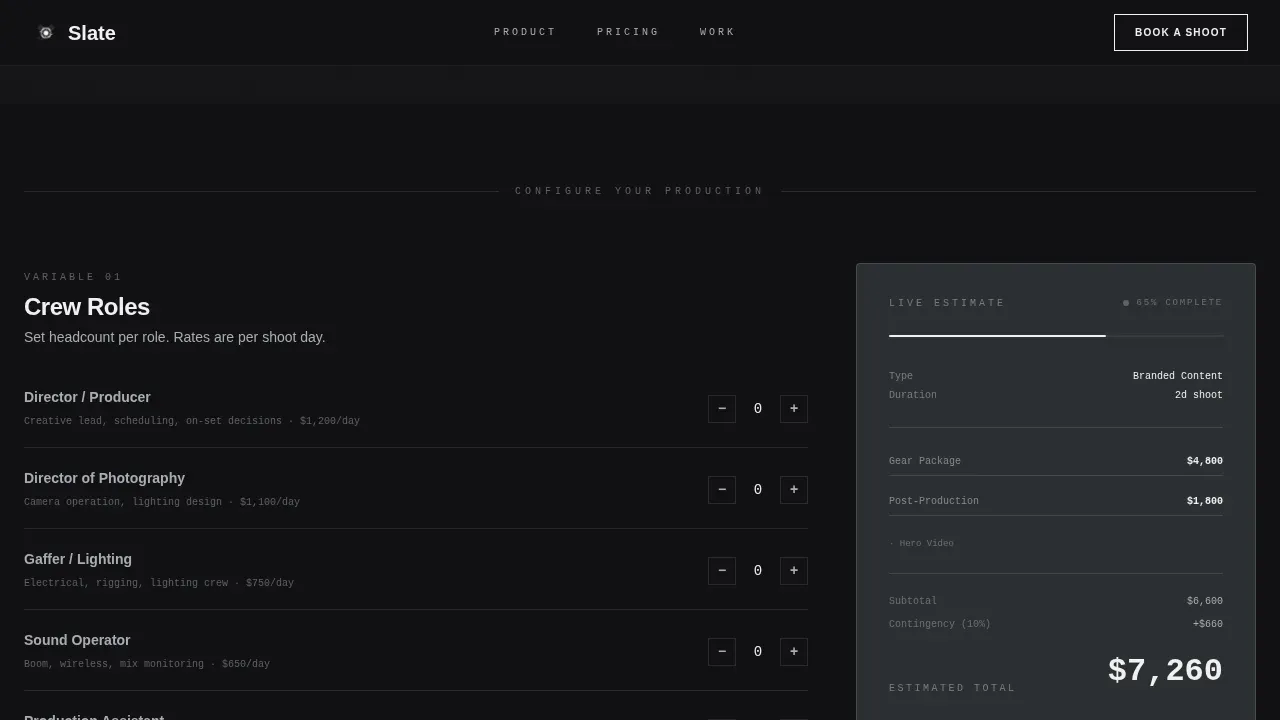This screenshot has height=720, width=1280.
Task: Click the Gear Package label
Action: point(925,461)
